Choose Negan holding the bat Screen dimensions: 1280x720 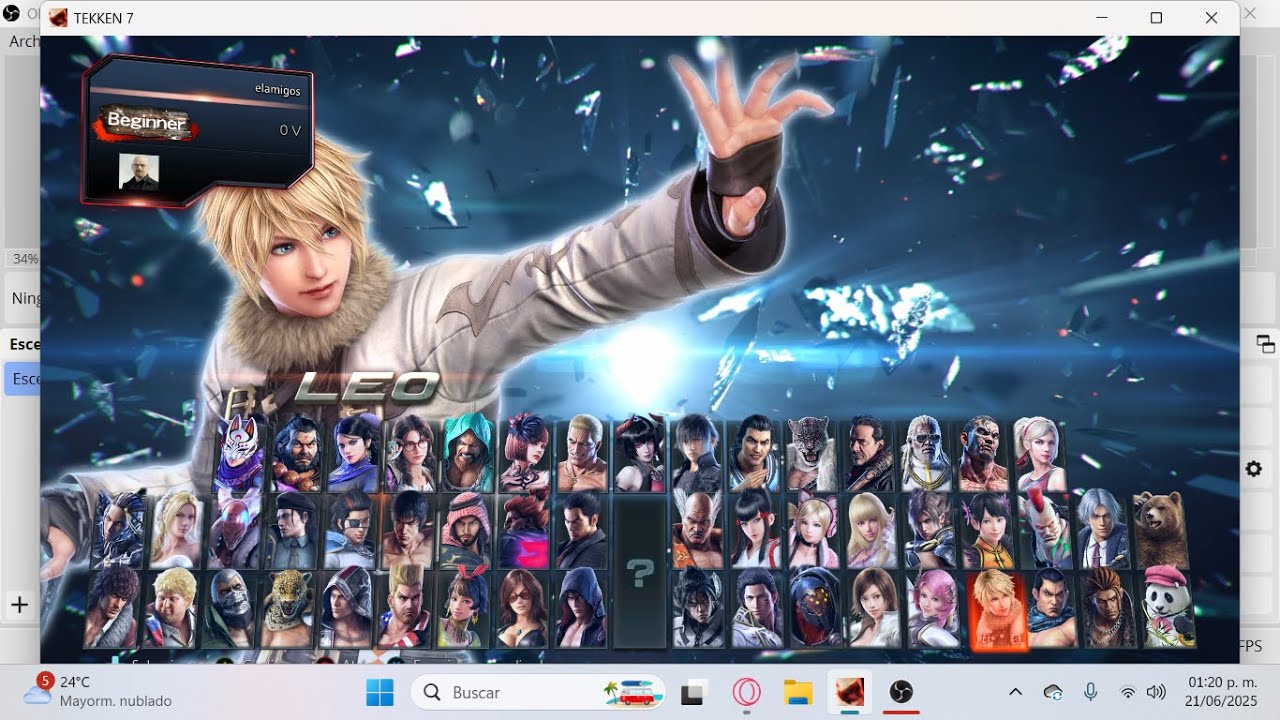click(x=868, y=454)
